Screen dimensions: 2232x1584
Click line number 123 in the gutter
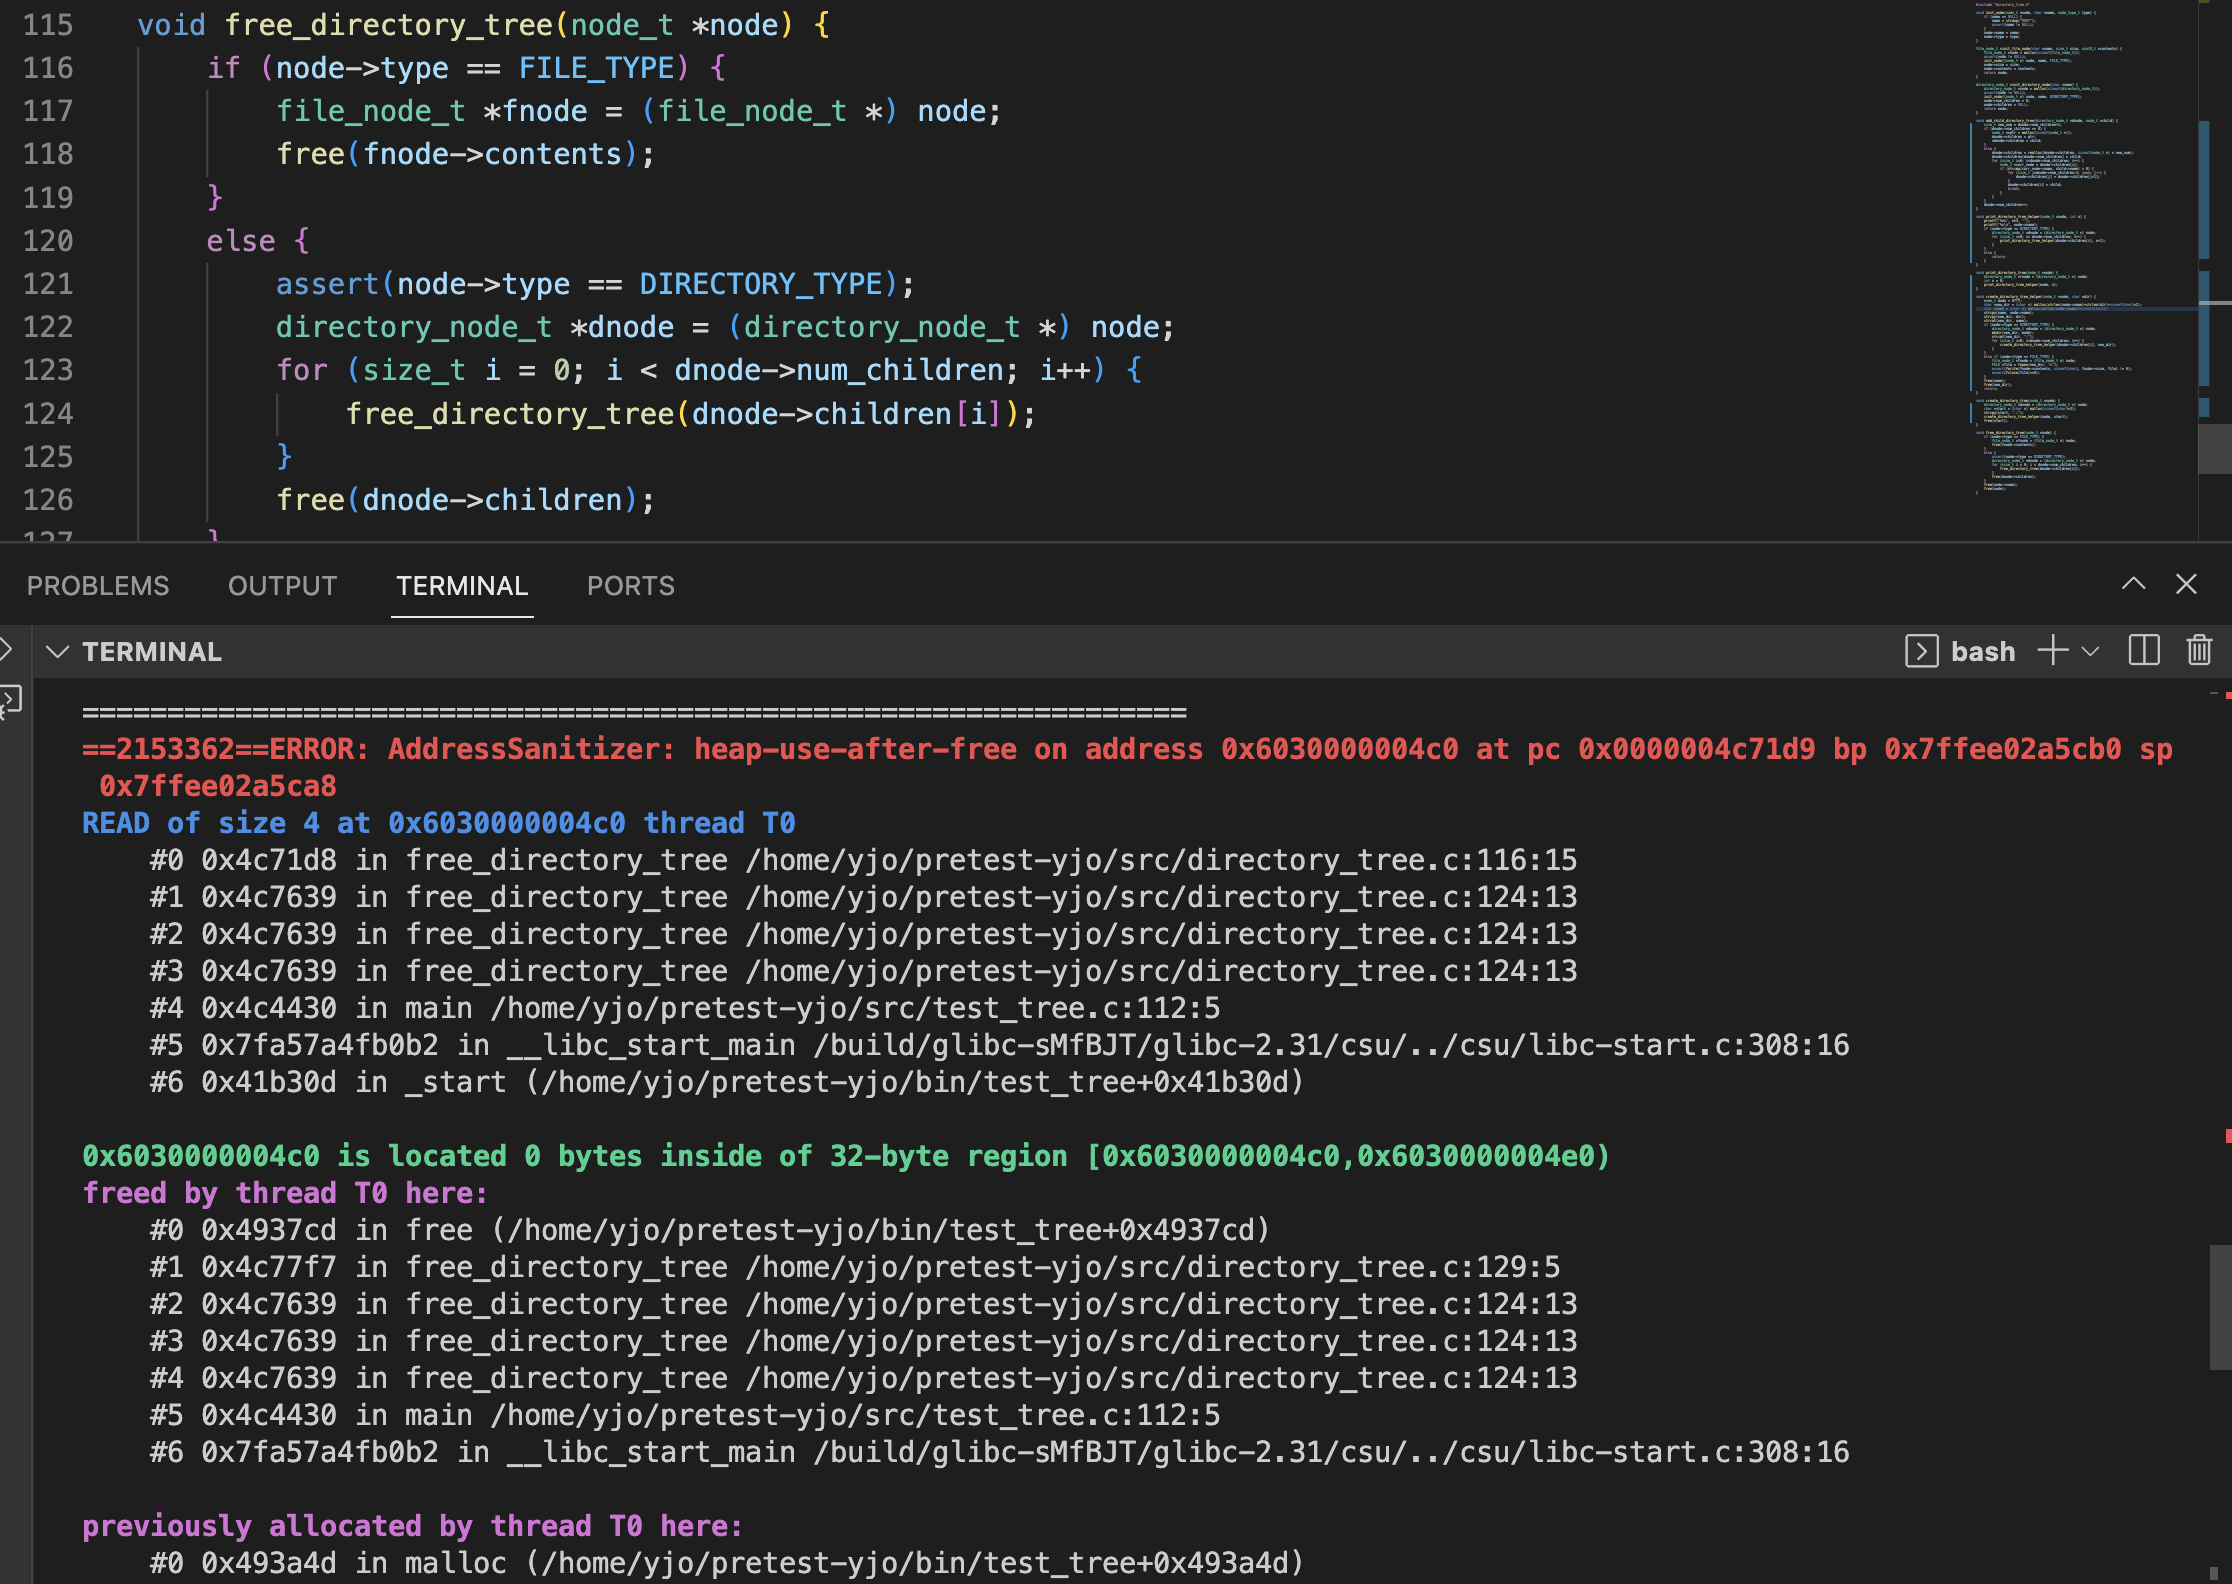(x=48, y=370)
